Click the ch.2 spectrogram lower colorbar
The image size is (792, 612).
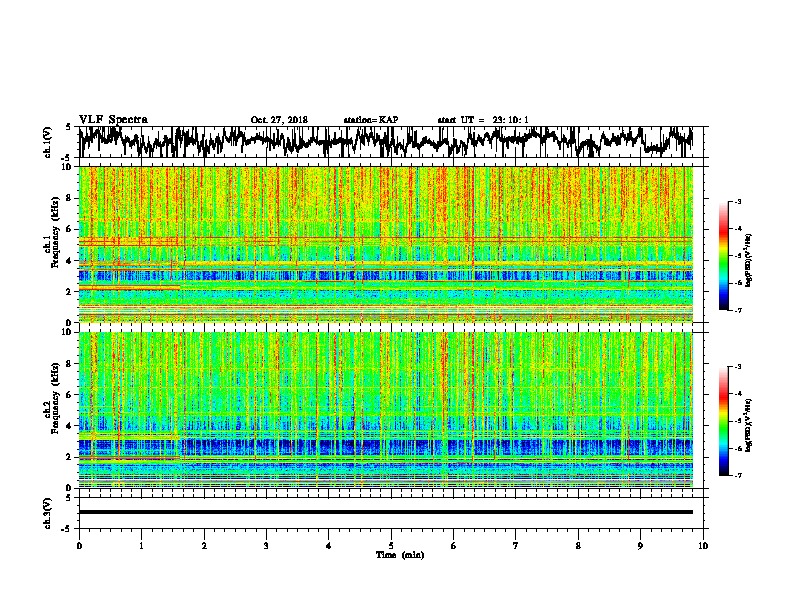click(x=724, y=421)
